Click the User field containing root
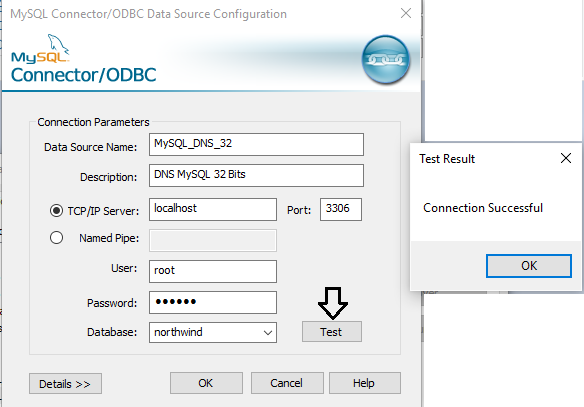Screen dimensions: 584x407 coord(213,271)
